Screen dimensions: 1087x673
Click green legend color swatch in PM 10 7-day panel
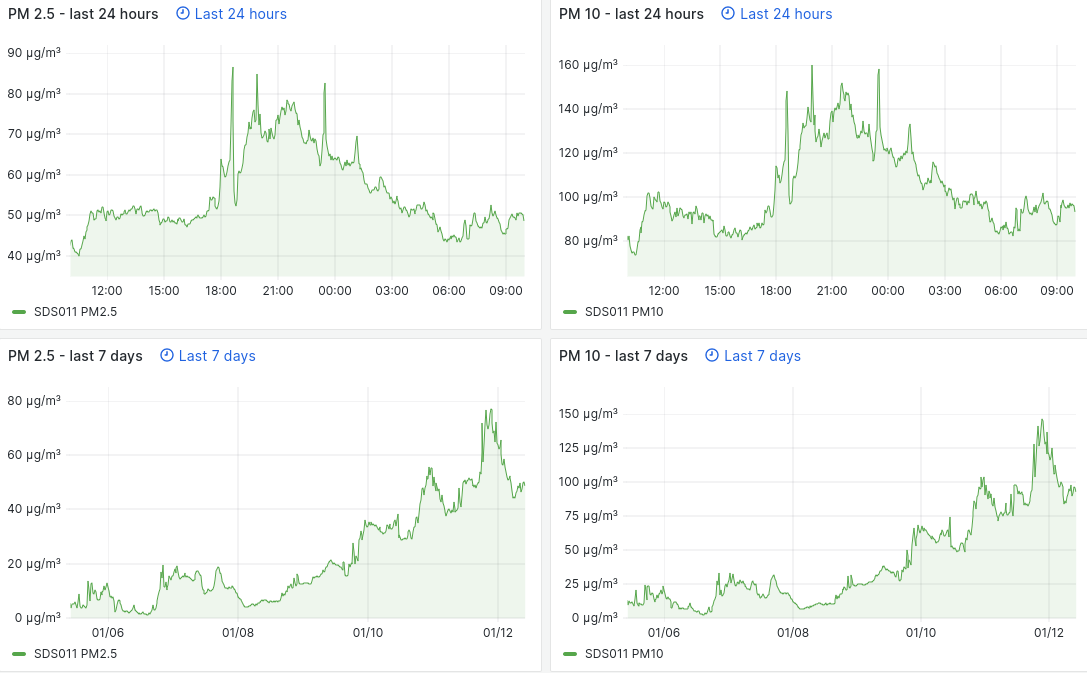570,654
